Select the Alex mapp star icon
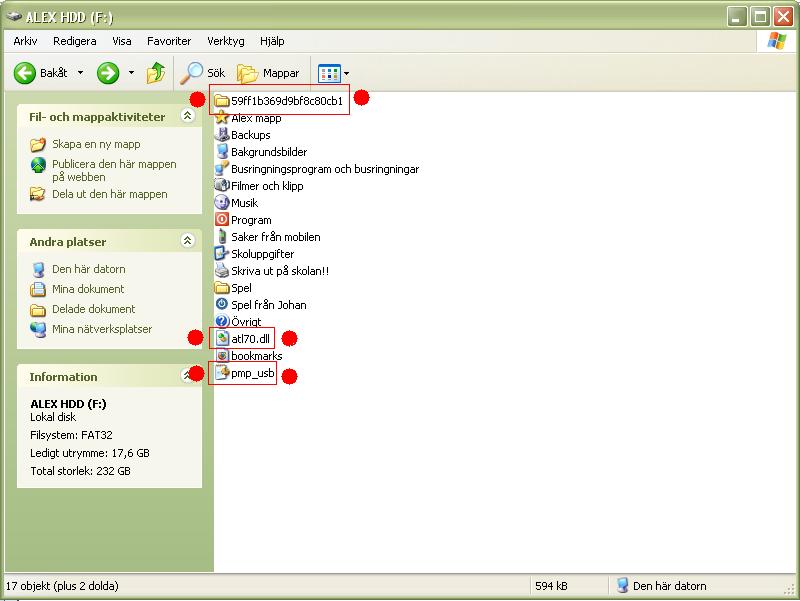 pos(221,118)
